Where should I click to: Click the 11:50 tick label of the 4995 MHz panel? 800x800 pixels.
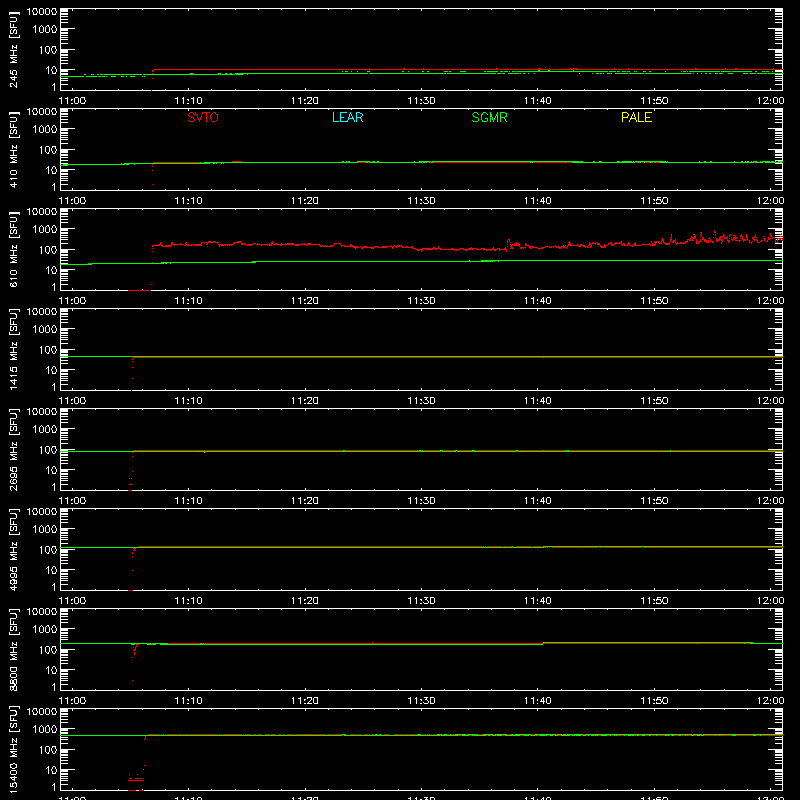pyautogui.click(x=654, y=601)
